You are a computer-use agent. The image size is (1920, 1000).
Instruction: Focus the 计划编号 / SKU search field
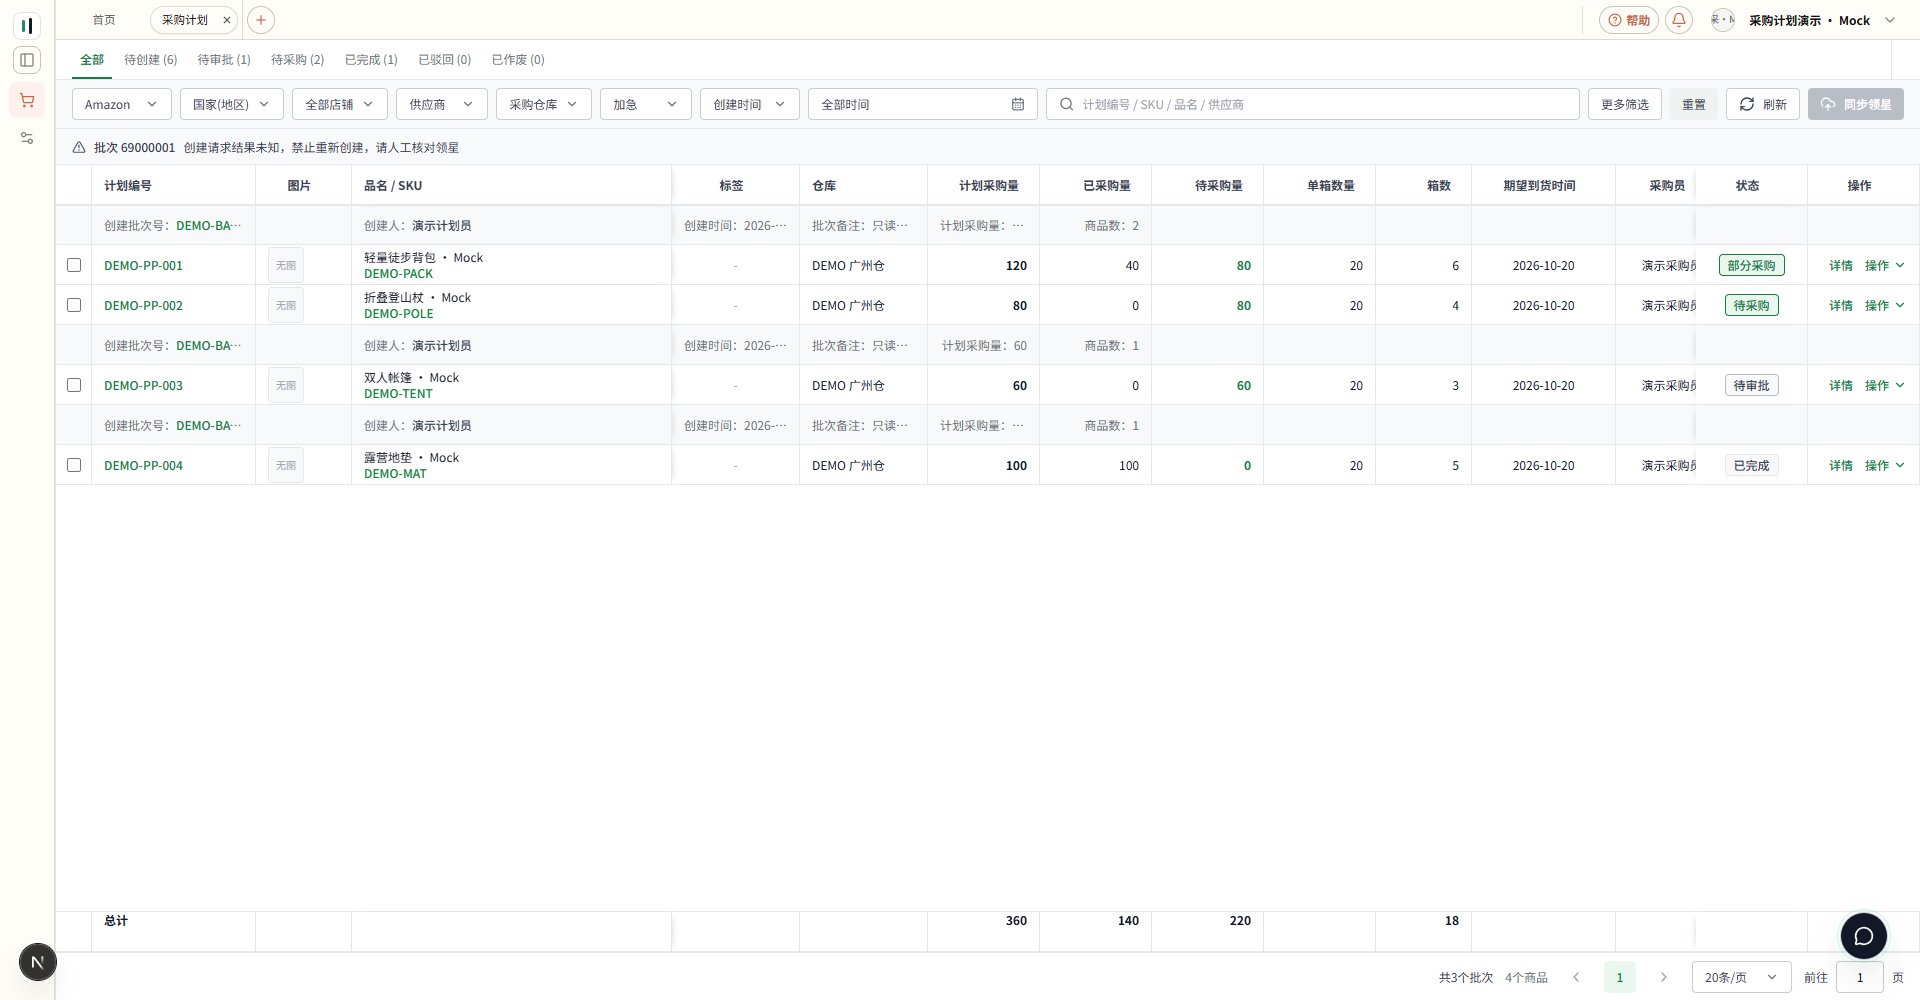(1313, 104)
